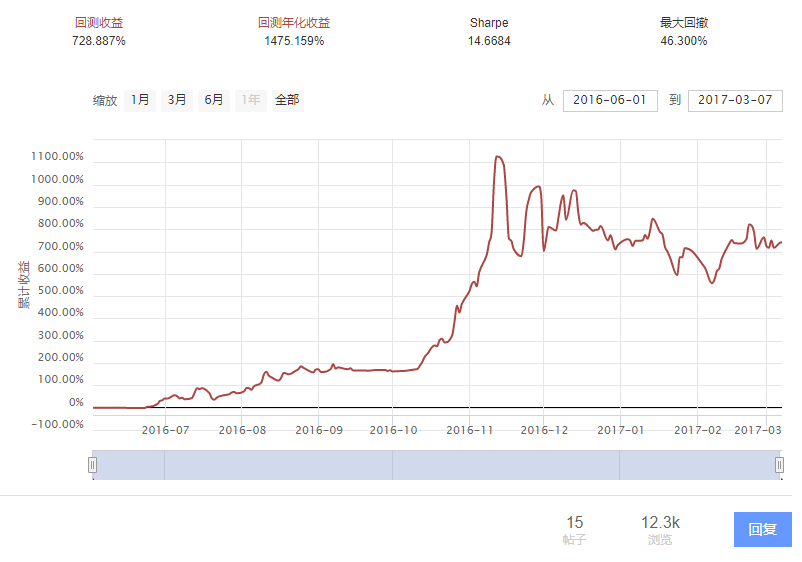
Task: Click the 最大回撤 value 46.300%
Action: tap(684, 41)
